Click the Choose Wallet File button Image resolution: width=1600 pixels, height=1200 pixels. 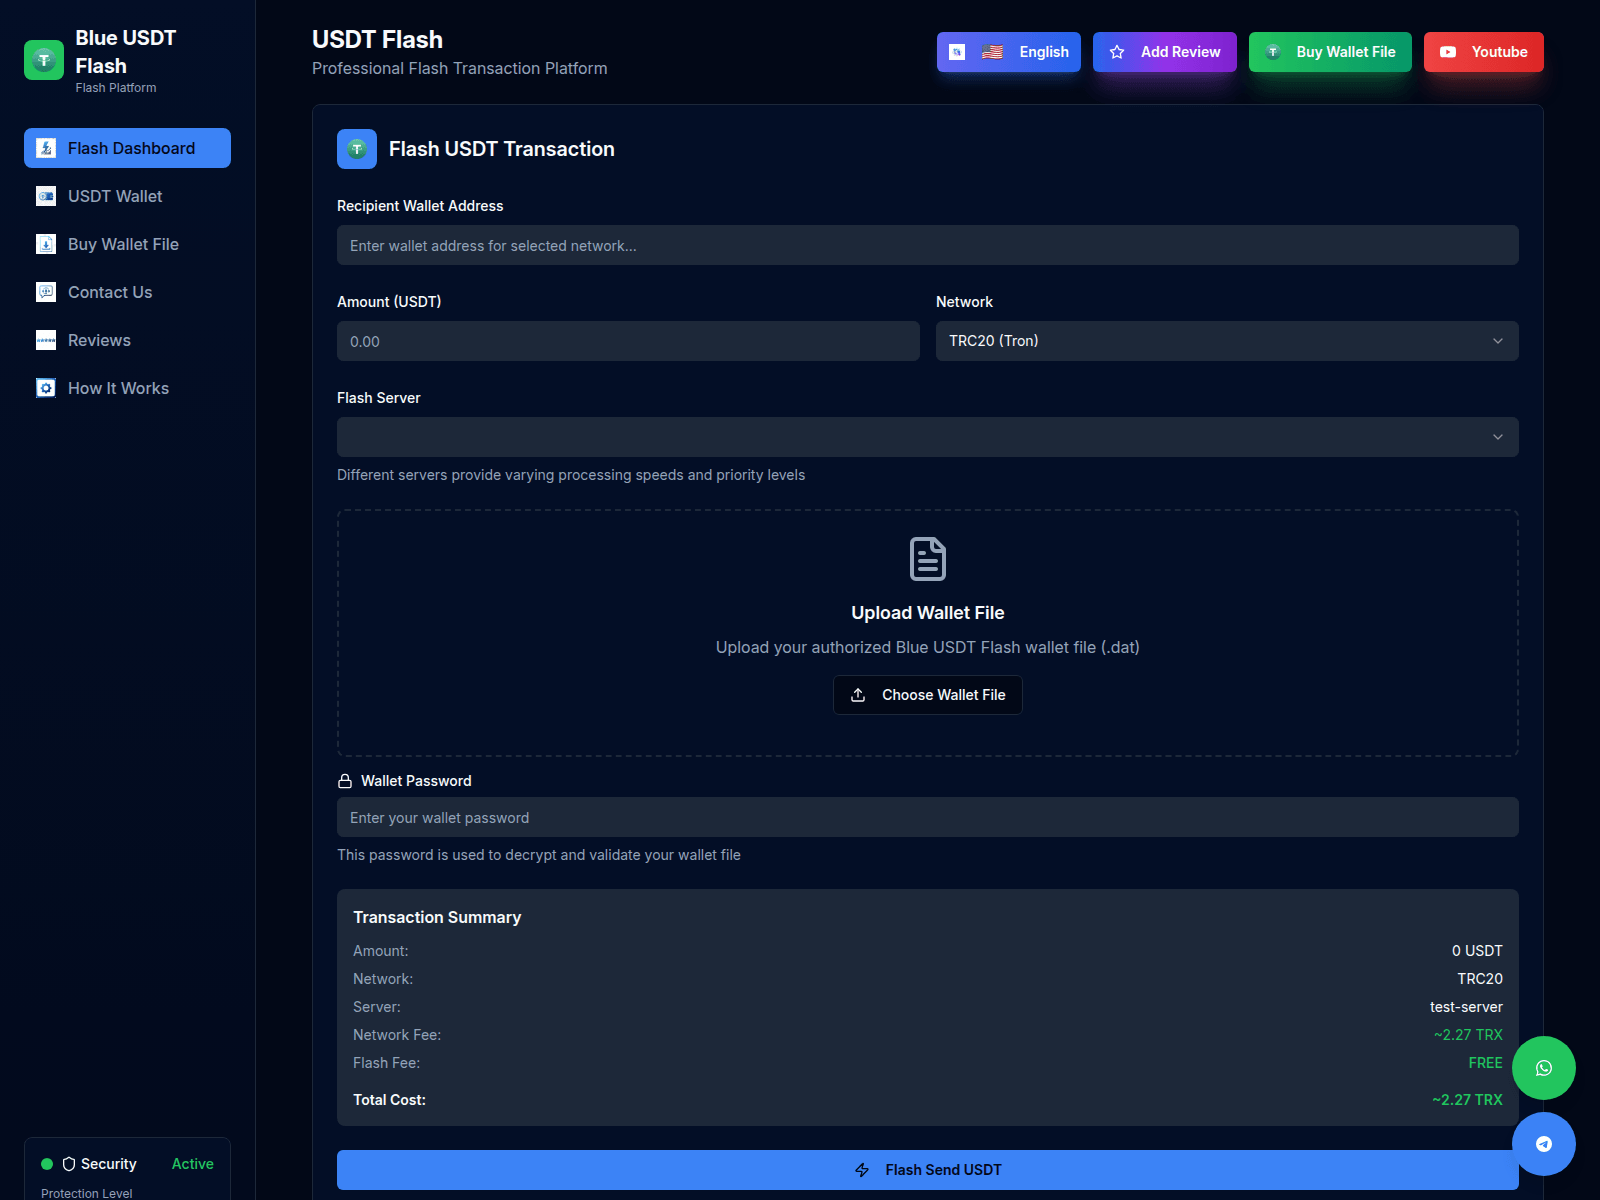(x=928, y=695)
